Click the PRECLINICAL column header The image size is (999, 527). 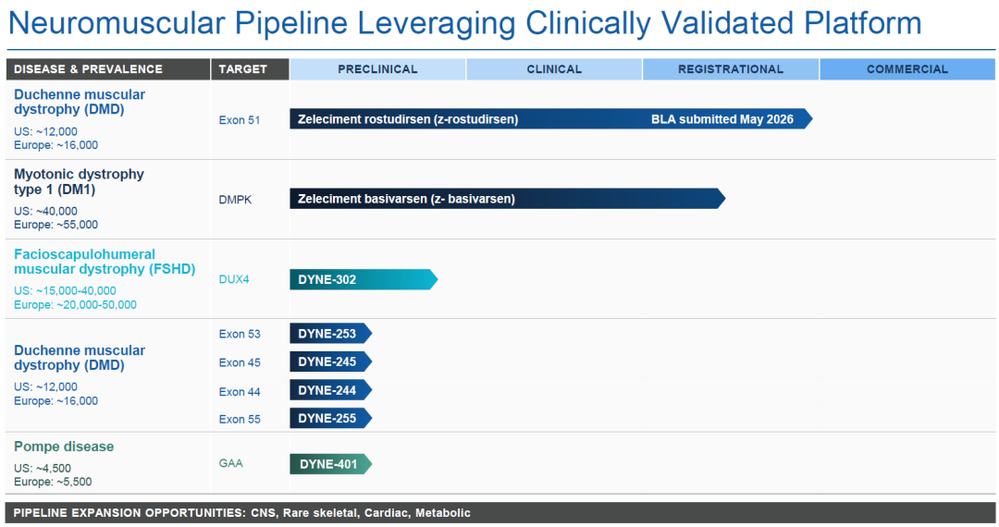(x=377, y=69)
